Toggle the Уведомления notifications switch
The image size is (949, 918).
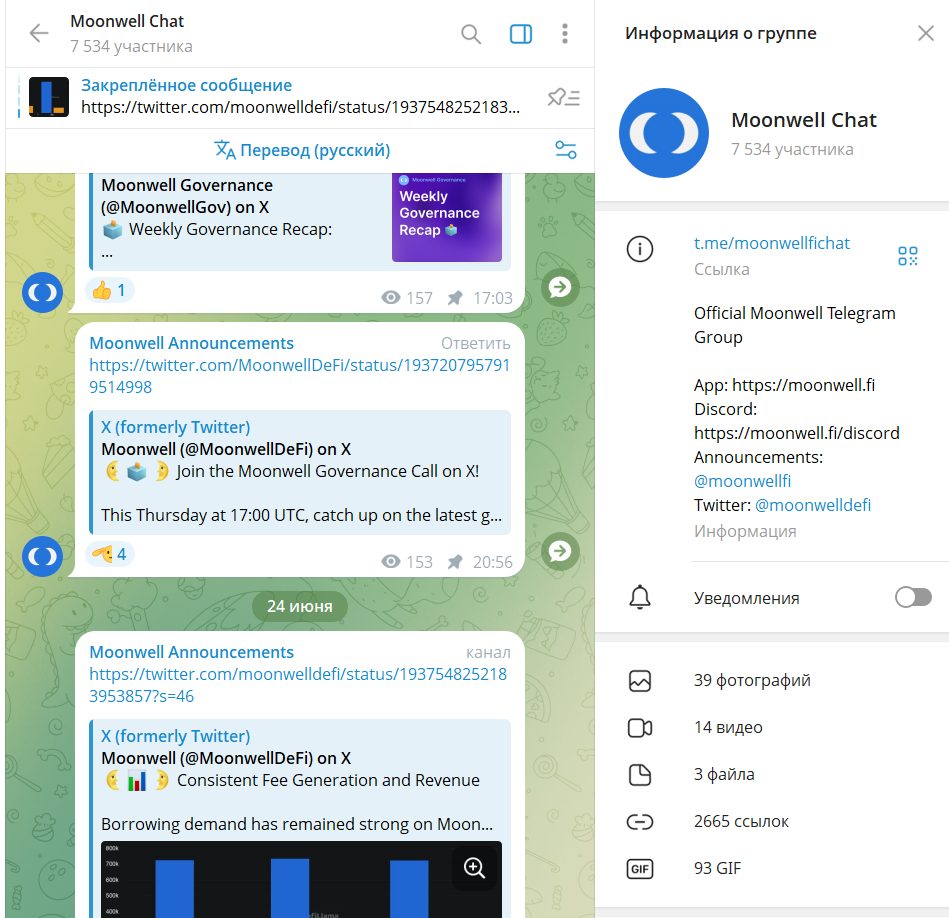click(913, 598)
